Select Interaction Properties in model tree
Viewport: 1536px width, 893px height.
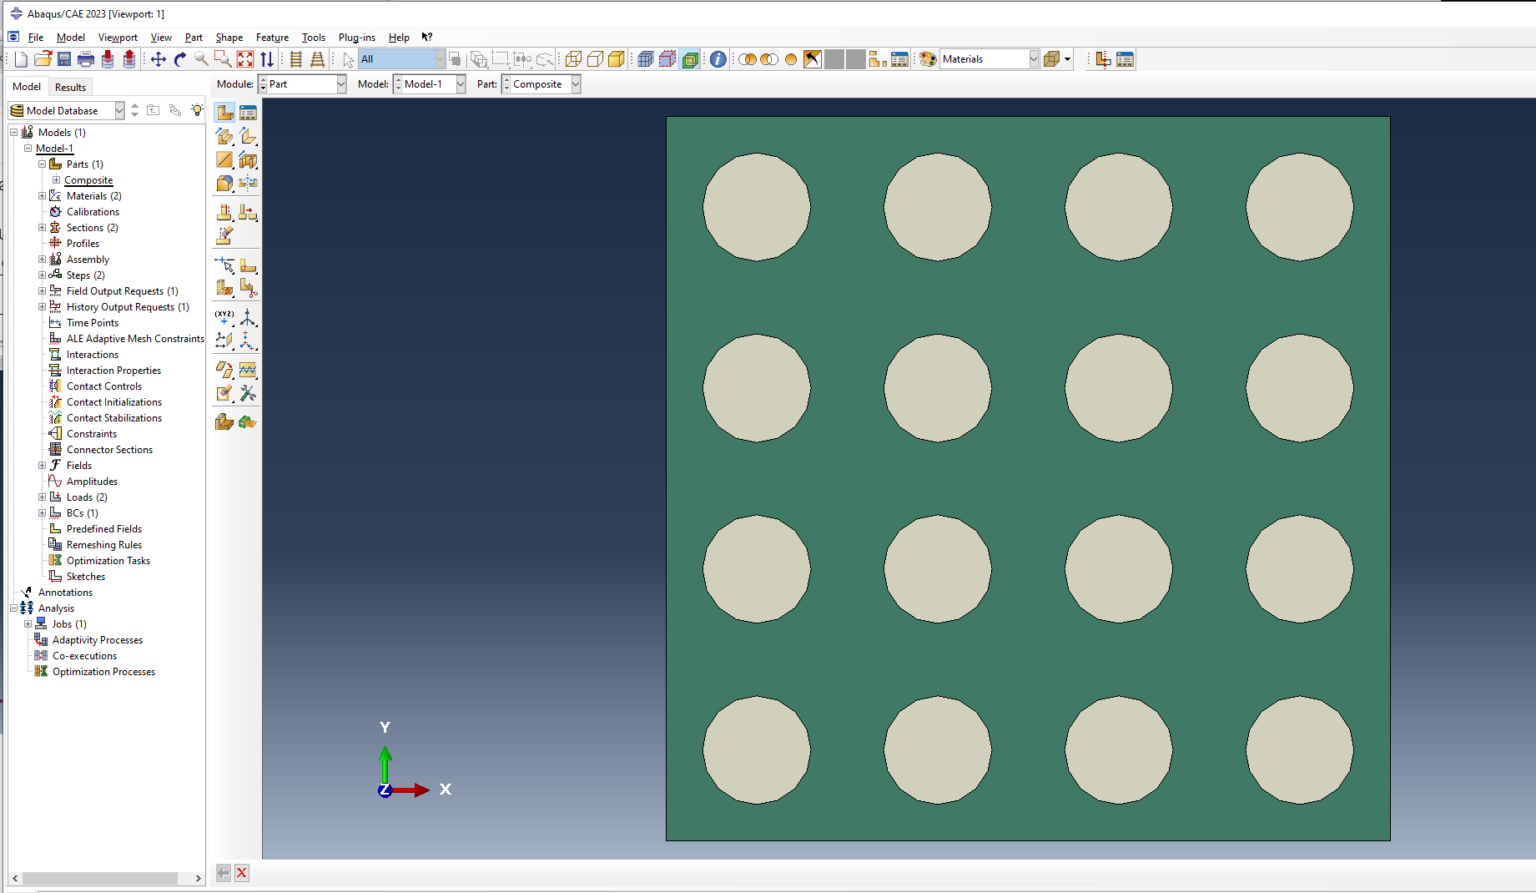point(114,370)
